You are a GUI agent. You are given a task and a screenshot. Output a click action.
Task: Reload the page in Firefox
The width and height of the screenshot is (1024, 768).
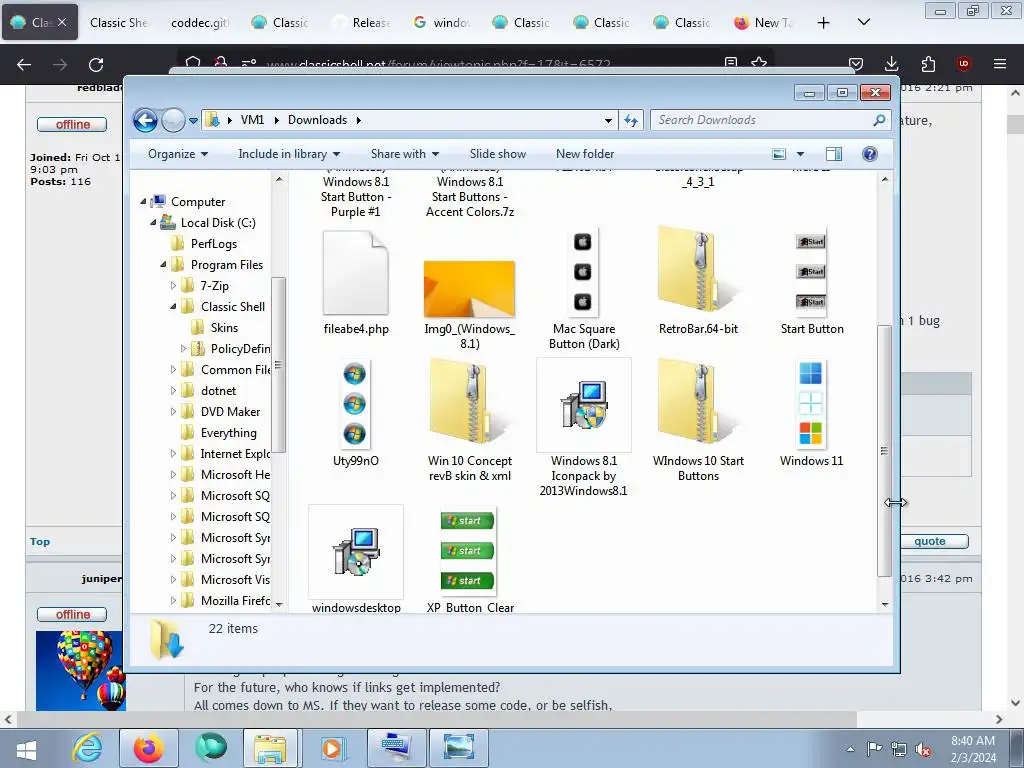96,65
